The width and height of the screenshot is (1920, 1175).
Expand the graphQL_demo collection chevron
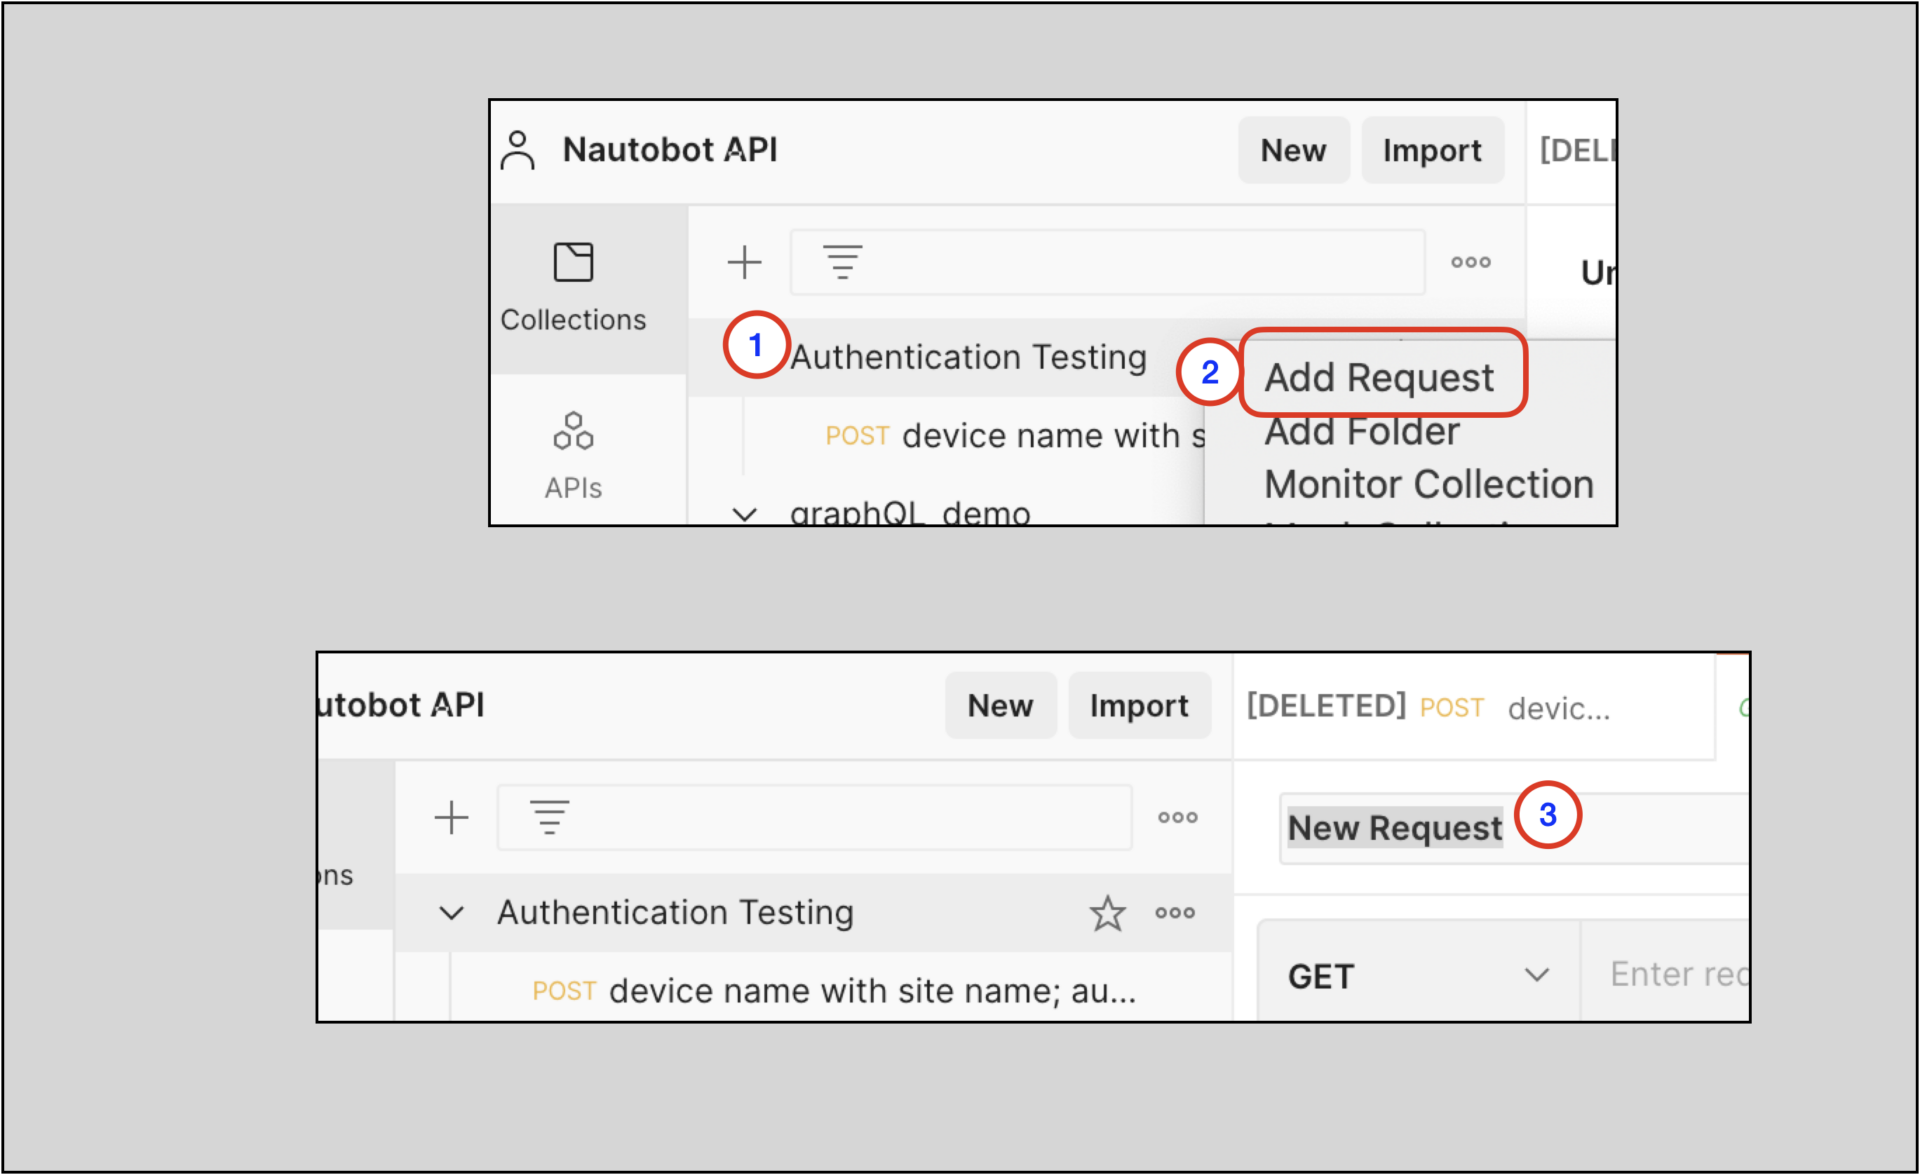click(744, 514)
